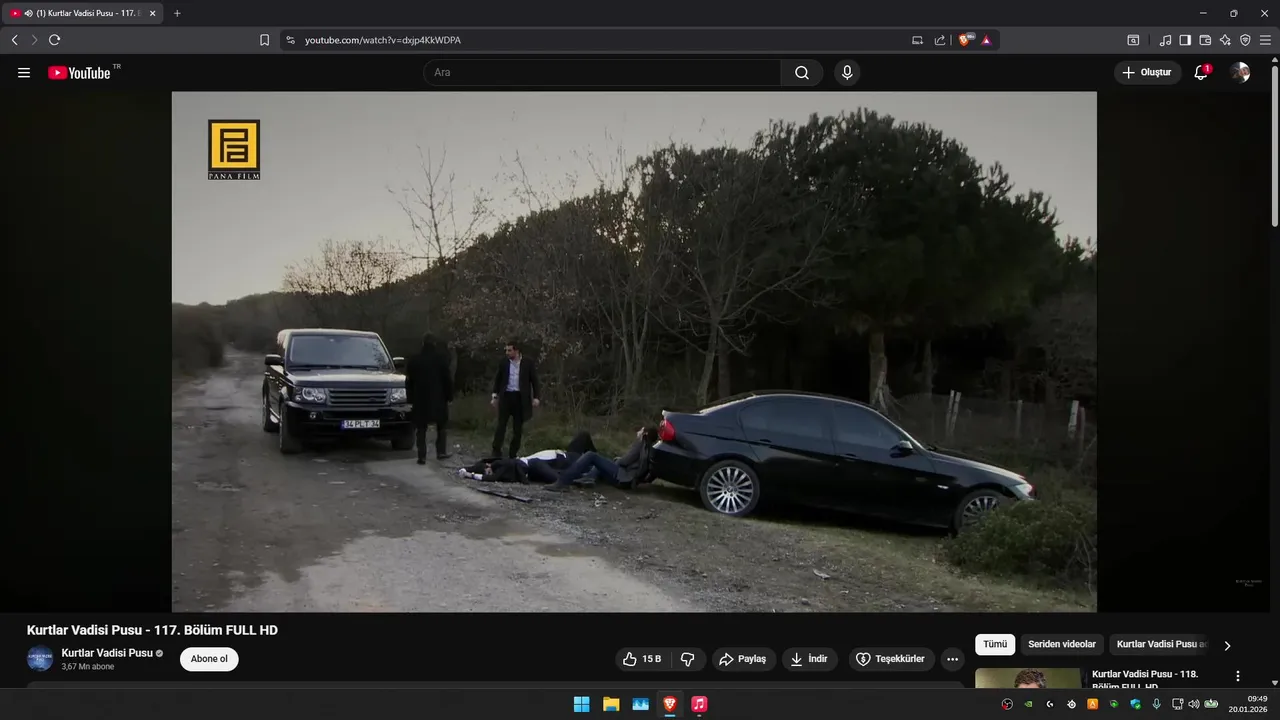Viewport: 1280px width, 720px height.
Task: Open the Kurtlar Vadisi Pusu channel avatar
Action: coord(40,659)
